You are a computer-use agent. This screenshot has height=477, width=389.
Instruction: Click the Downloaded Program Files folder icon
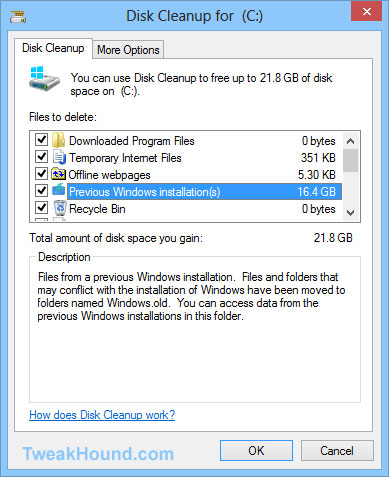click(59, 140)
